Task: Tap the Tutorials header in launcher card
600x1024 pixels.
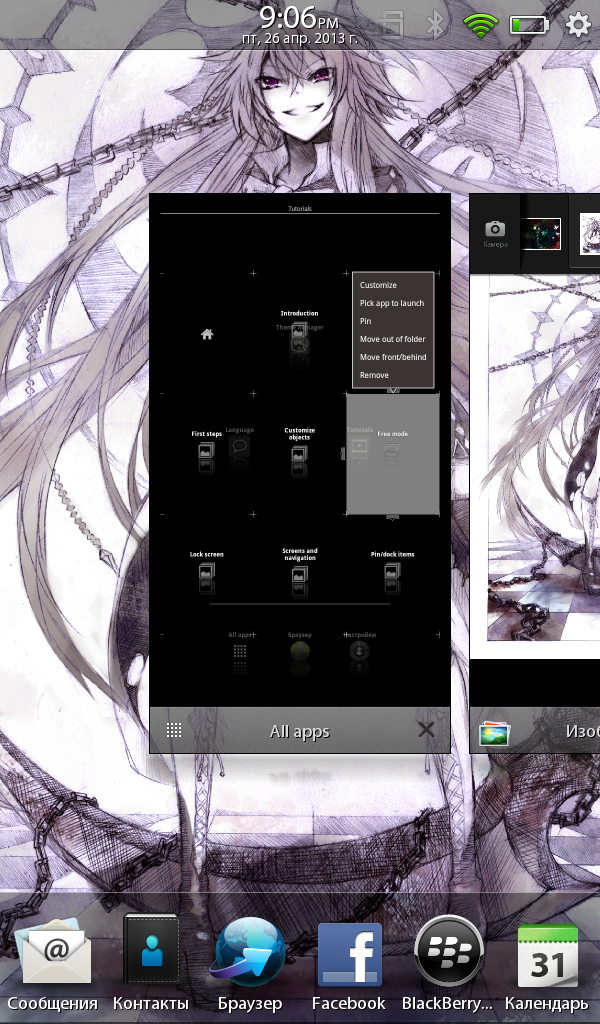Action: (x=300, y=208)
